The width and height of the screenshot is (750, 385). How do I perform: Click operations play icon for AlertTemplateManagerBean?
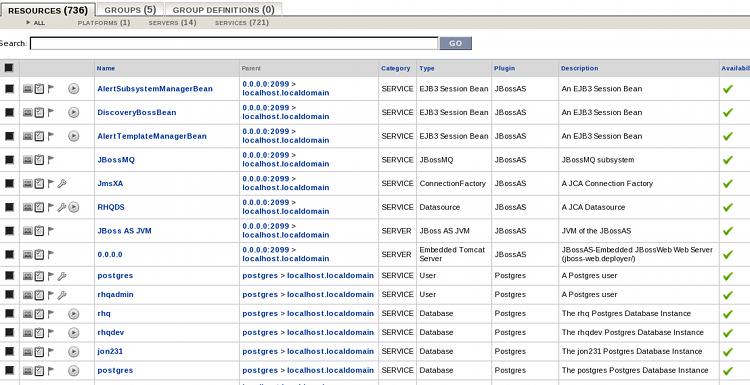coord(73,136)
